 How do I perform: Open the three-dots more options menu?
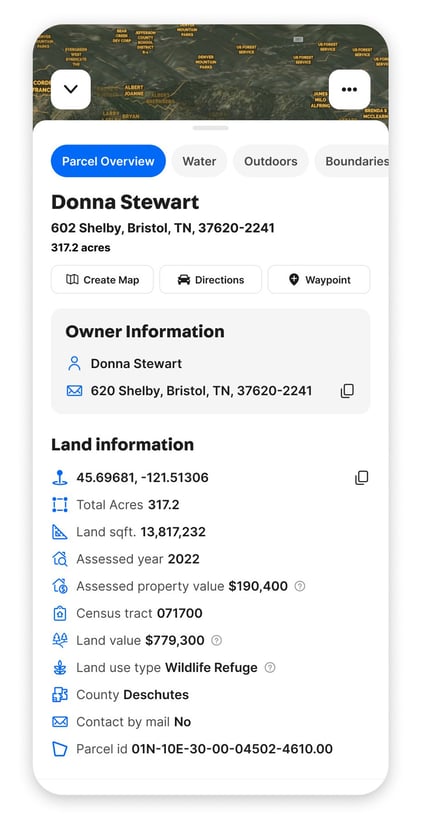[x=350, y=90]
